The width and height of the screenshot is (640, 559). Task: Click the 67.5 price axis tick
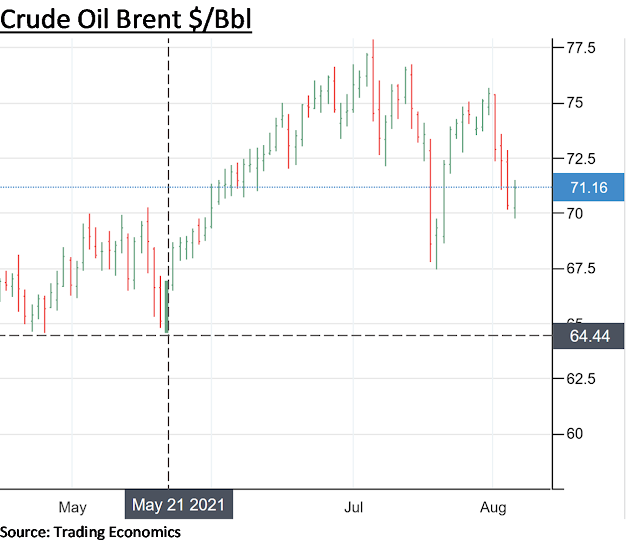click(581, 268)
